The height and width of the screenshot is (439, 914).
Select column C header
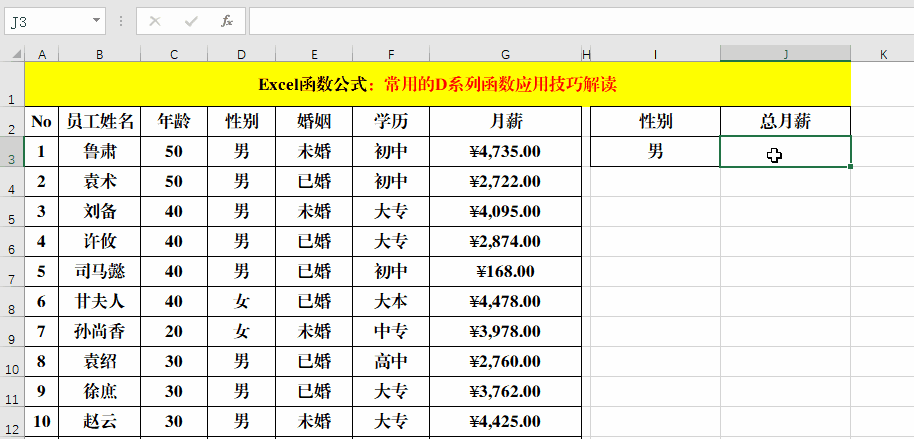pos(174,54)
